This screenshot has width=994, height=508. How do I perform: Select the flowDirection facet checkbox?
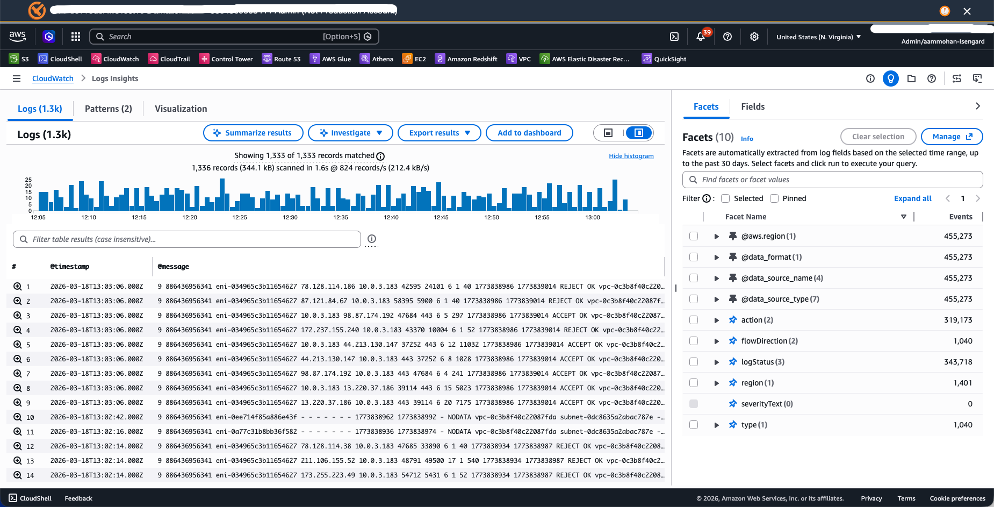(x=694, y=341)
